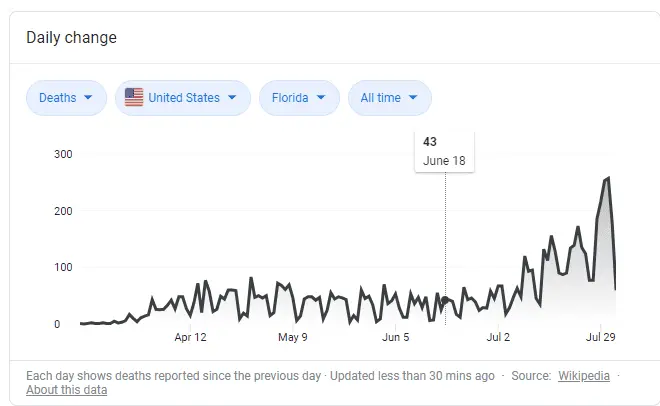Select the Jun 5 axis label
This screenshot has height=406, width=660.
(396, 338)
